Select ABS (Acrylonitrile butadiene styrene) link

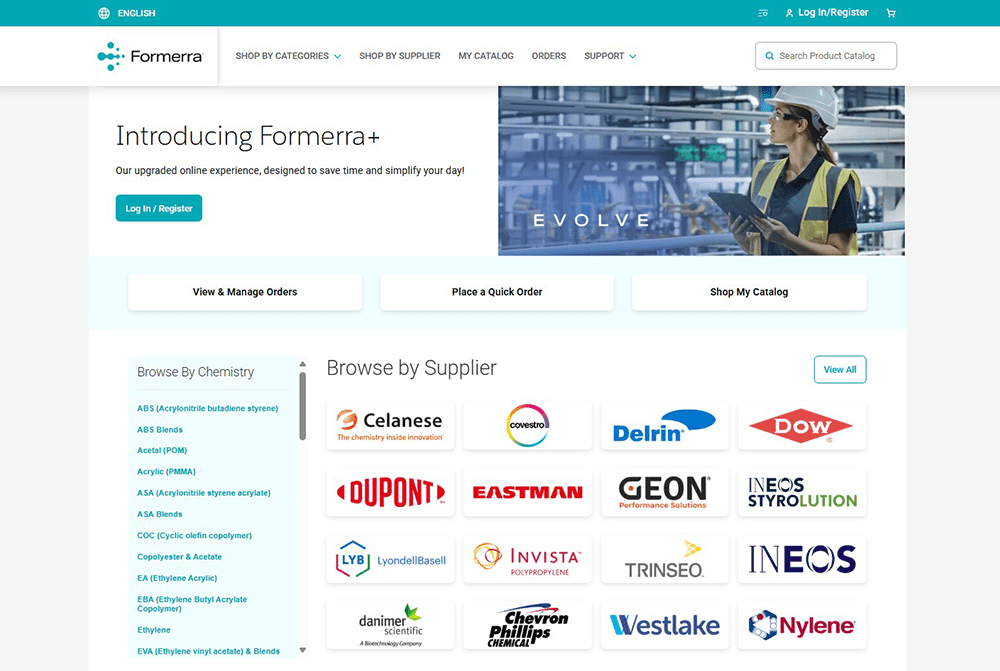(207, 408)
